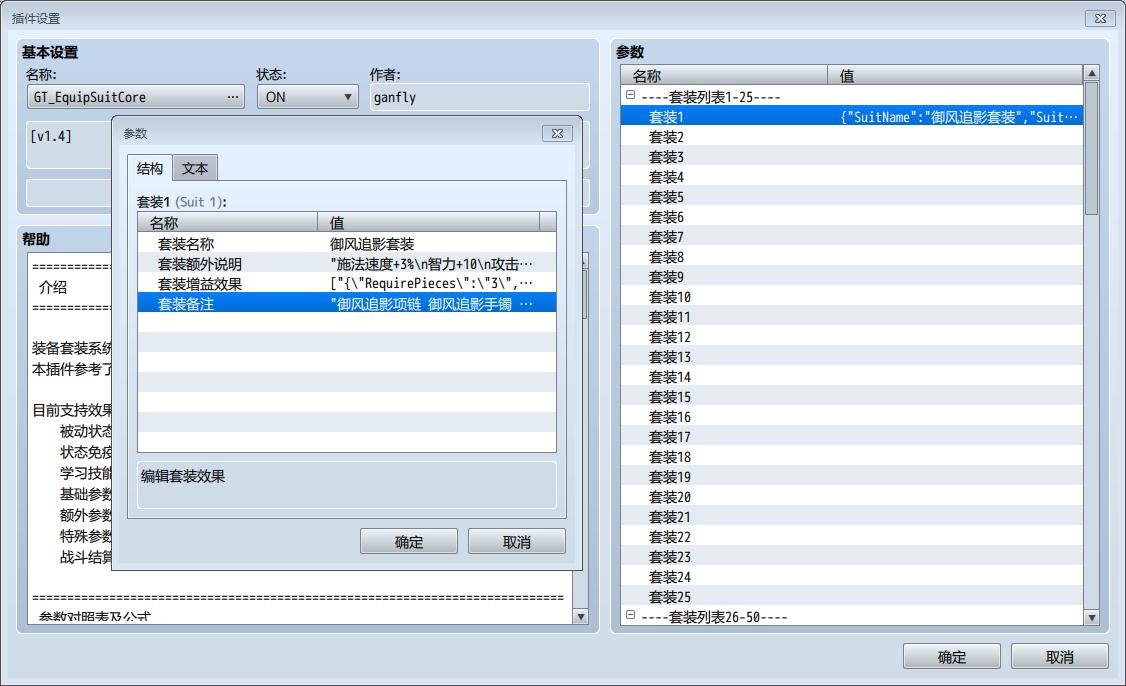Screen dimensions: 1126x686
Task: Select 套装5 in the parameter list
Action: [x=852, y=197]
